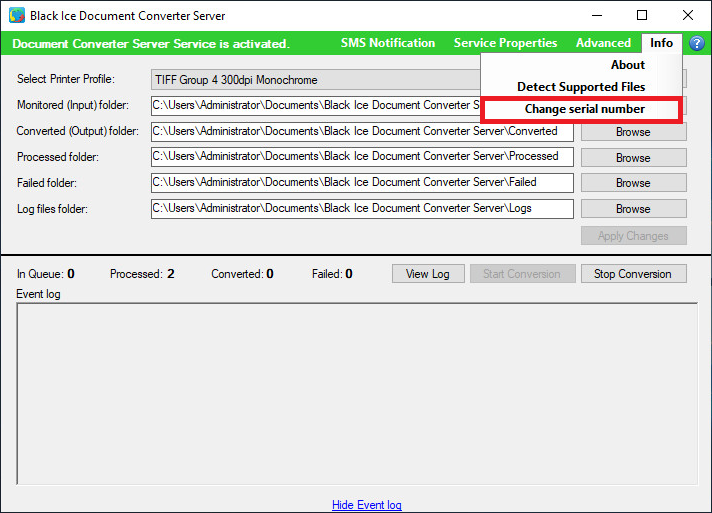Click the Monitored (Input) folder path field

point(316,105)
